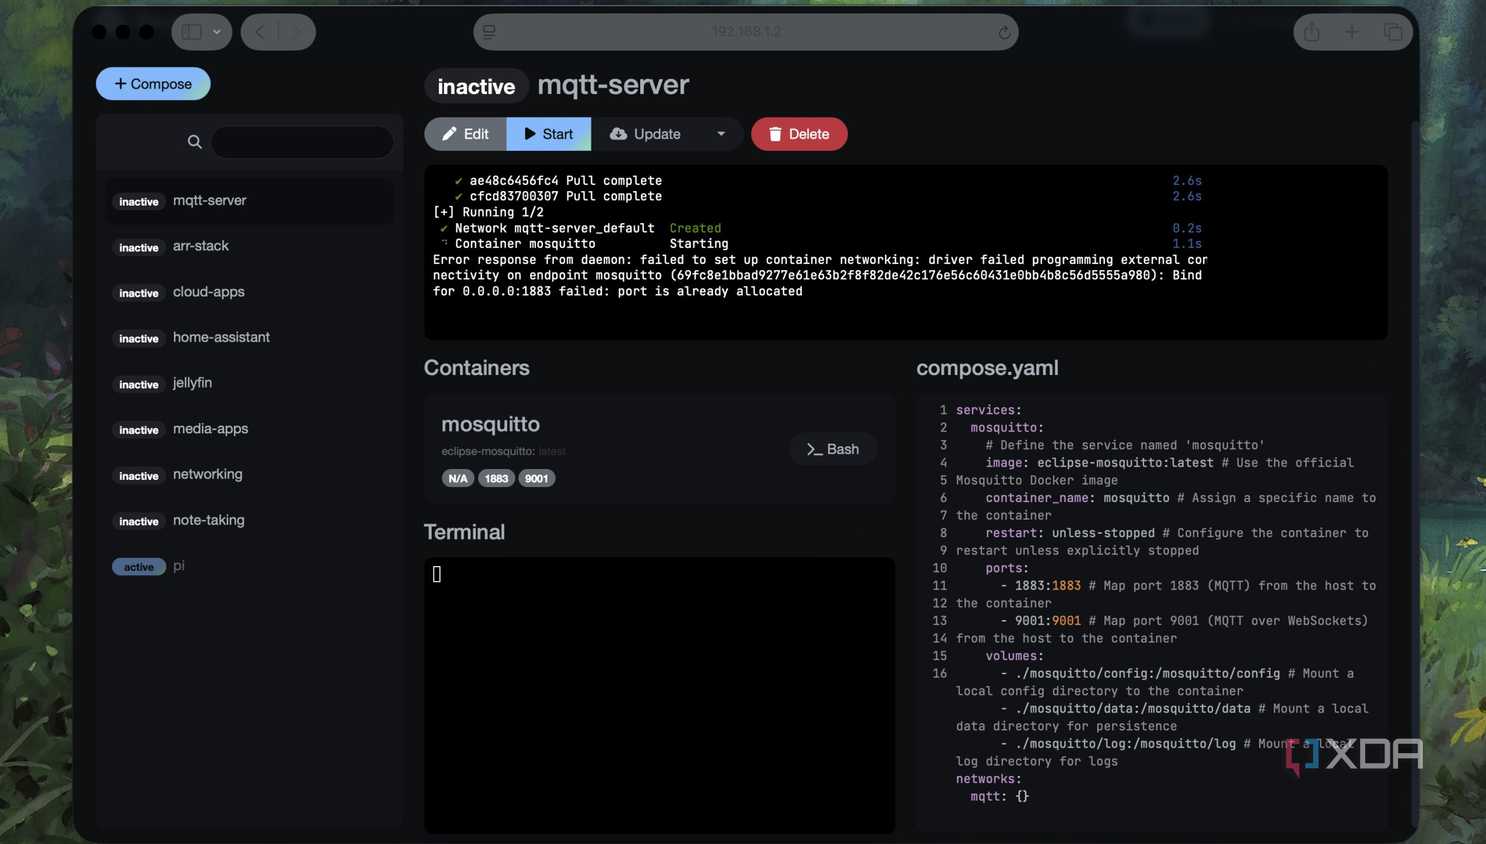Click the Compose button
The width and height of the screenshot is (1486, 844).
point(153,84)
